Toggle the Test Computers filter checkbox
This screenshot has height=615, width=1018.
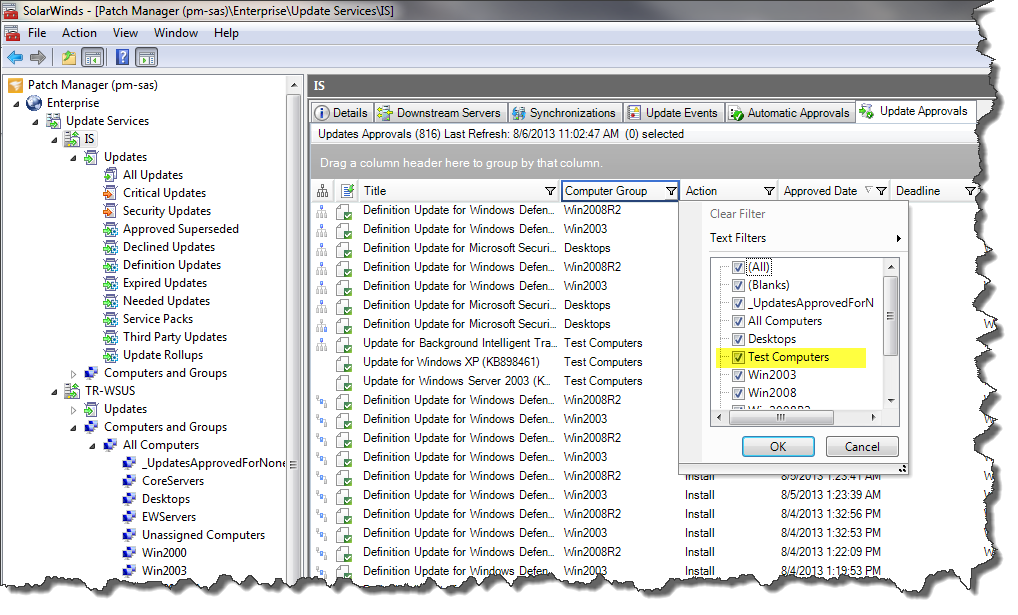(738, 357)
